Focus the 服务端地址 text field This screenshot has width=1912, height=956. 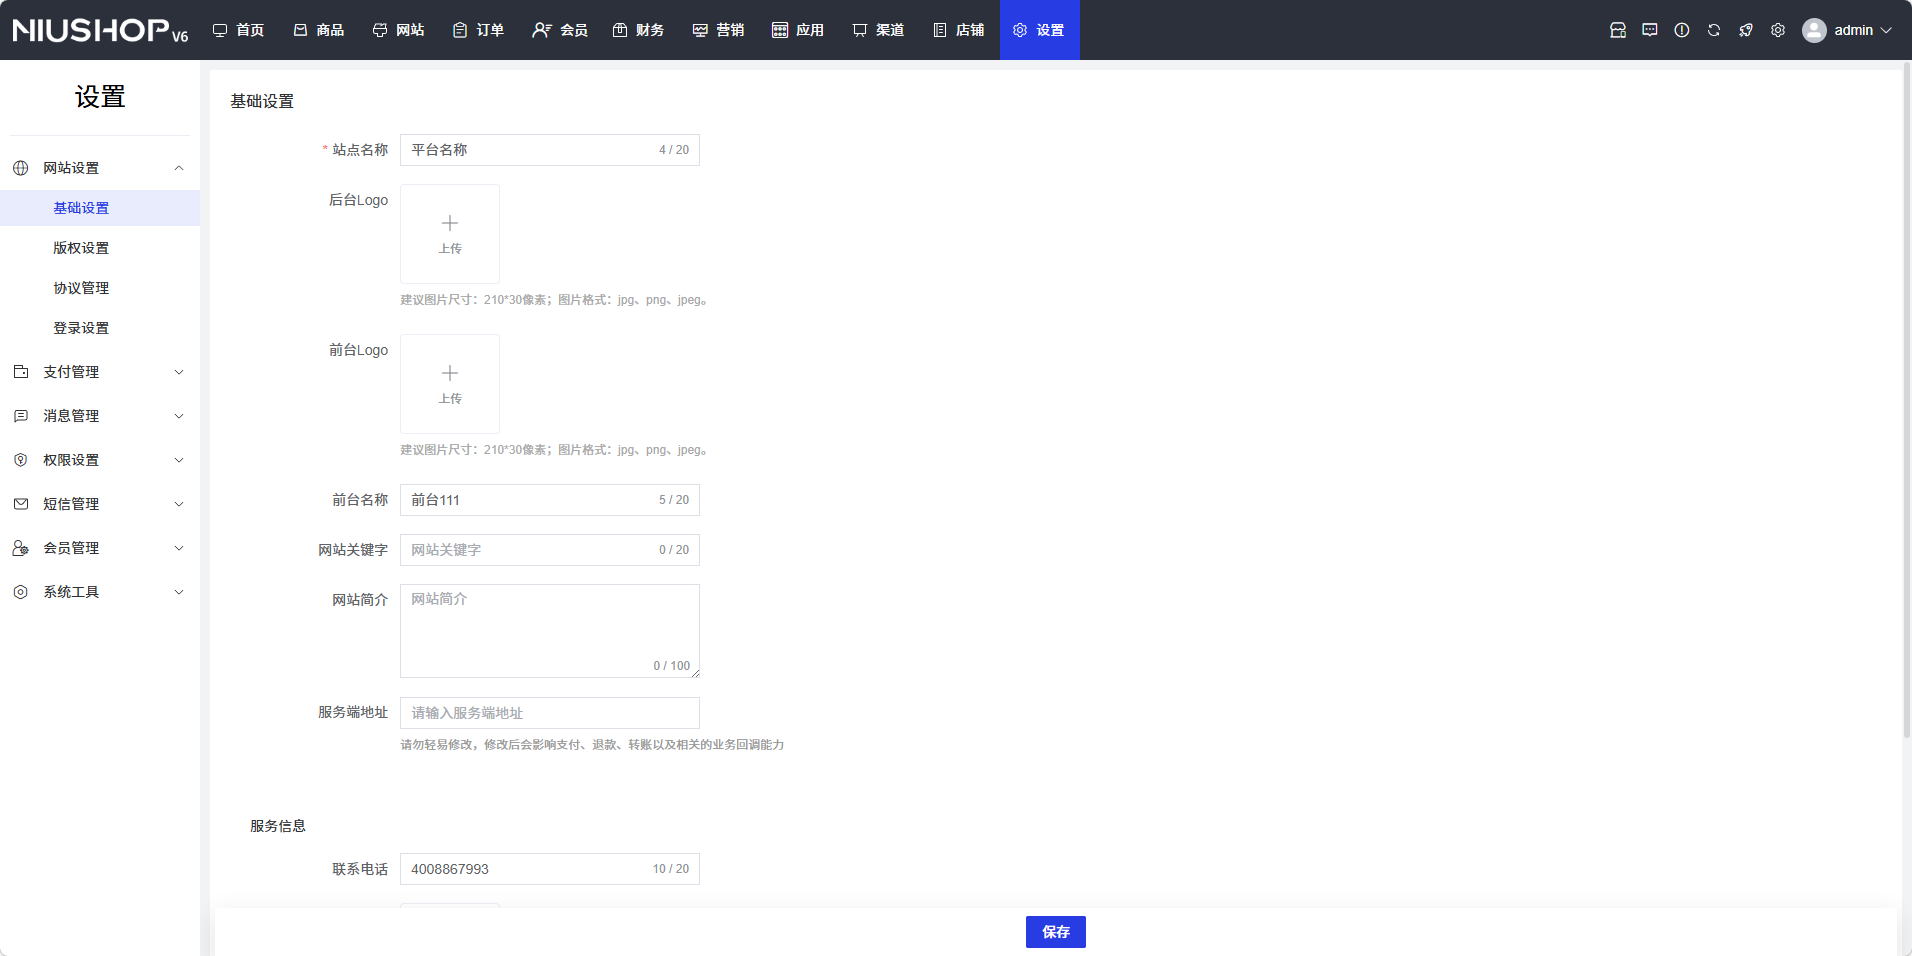(549, 713)
